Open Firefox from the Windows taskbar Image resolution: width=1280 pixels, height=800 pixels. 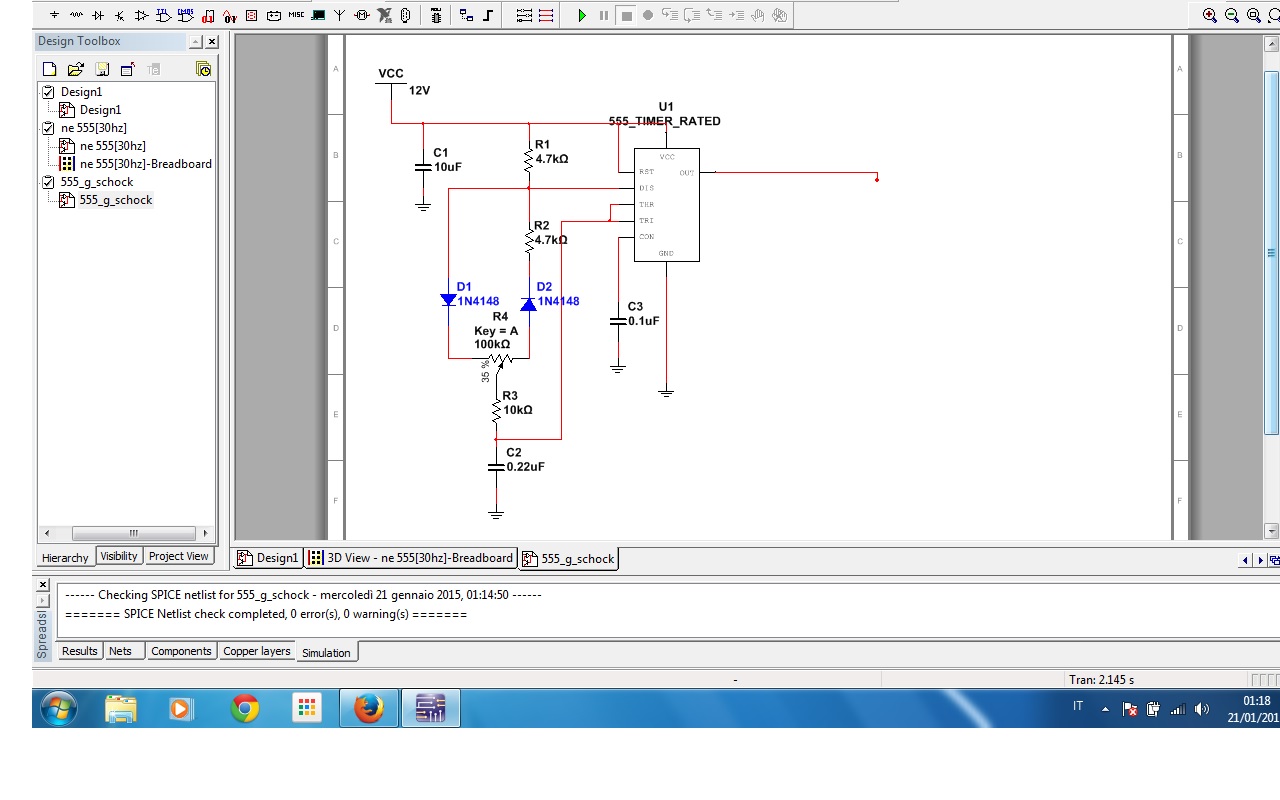point(368,709)
